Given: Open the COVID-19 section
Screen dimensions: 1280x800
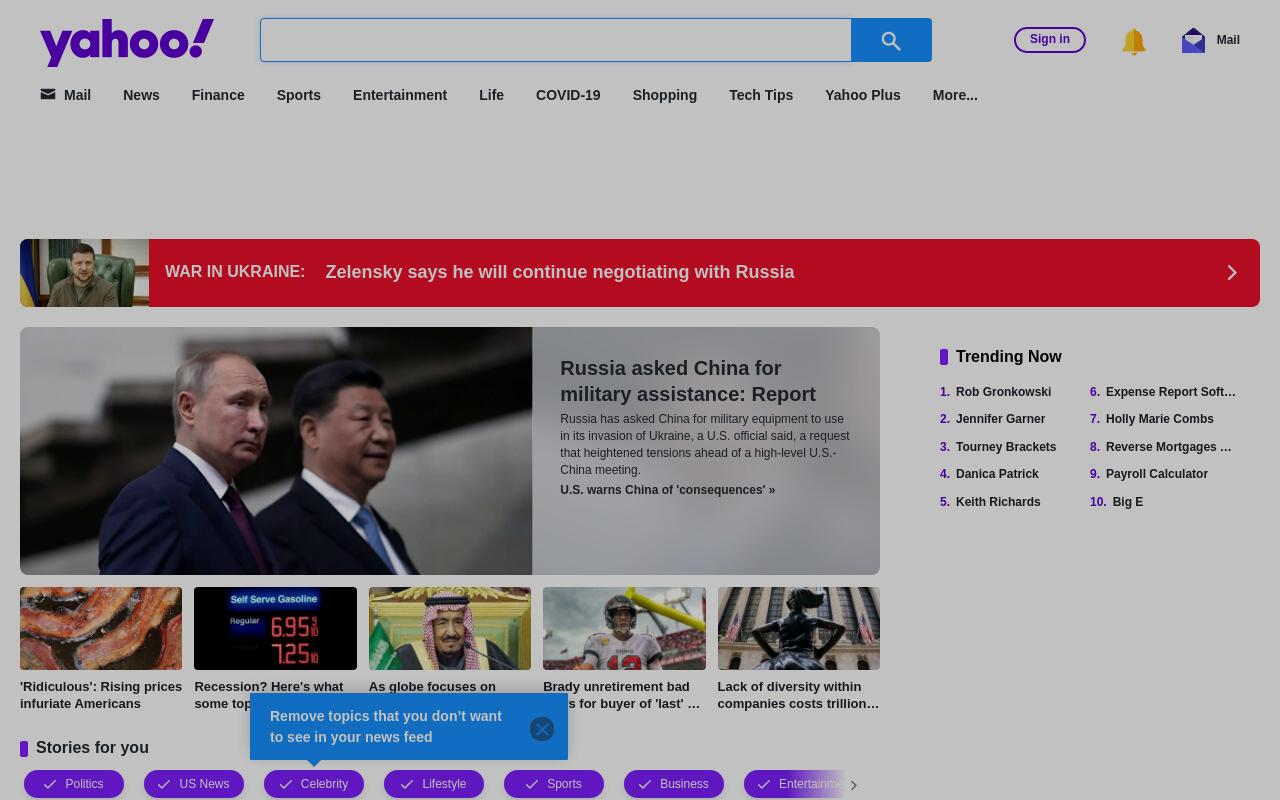Looking at the screenshot, I should 568,95.
